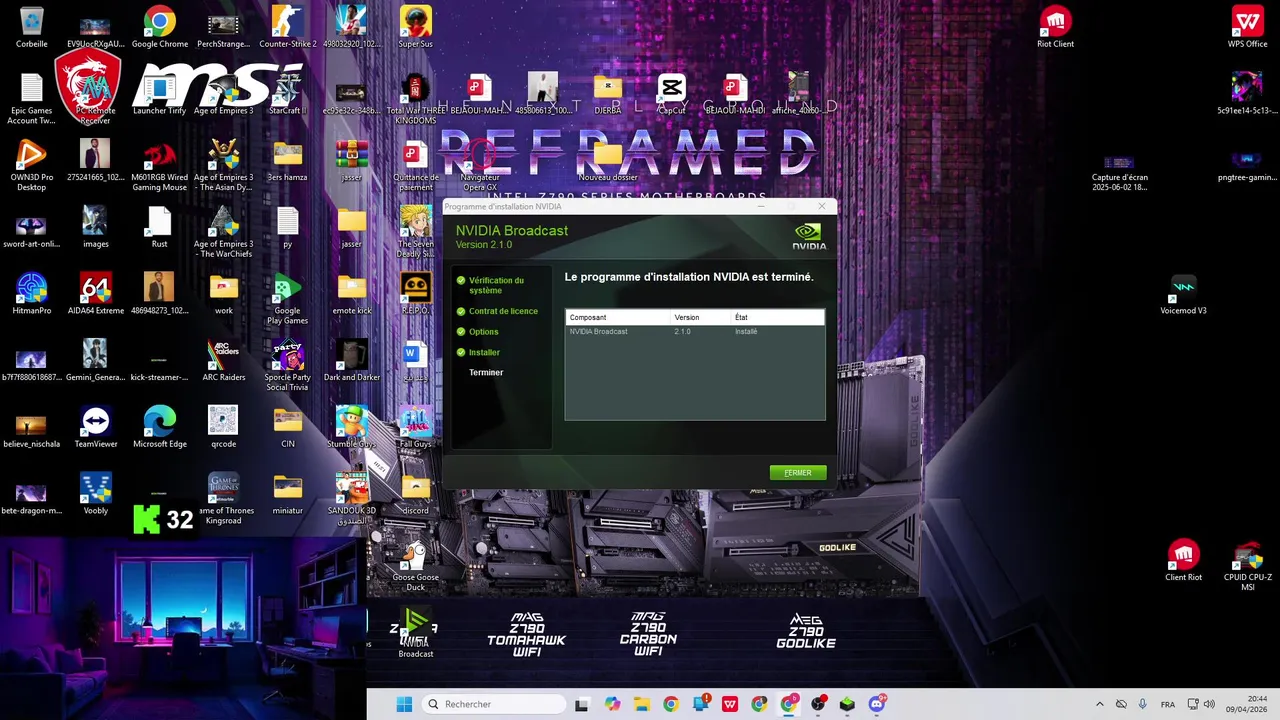Open the CapCut desktop icon
This screenshot has height=720, width=1280.
(x=672, y=95)
